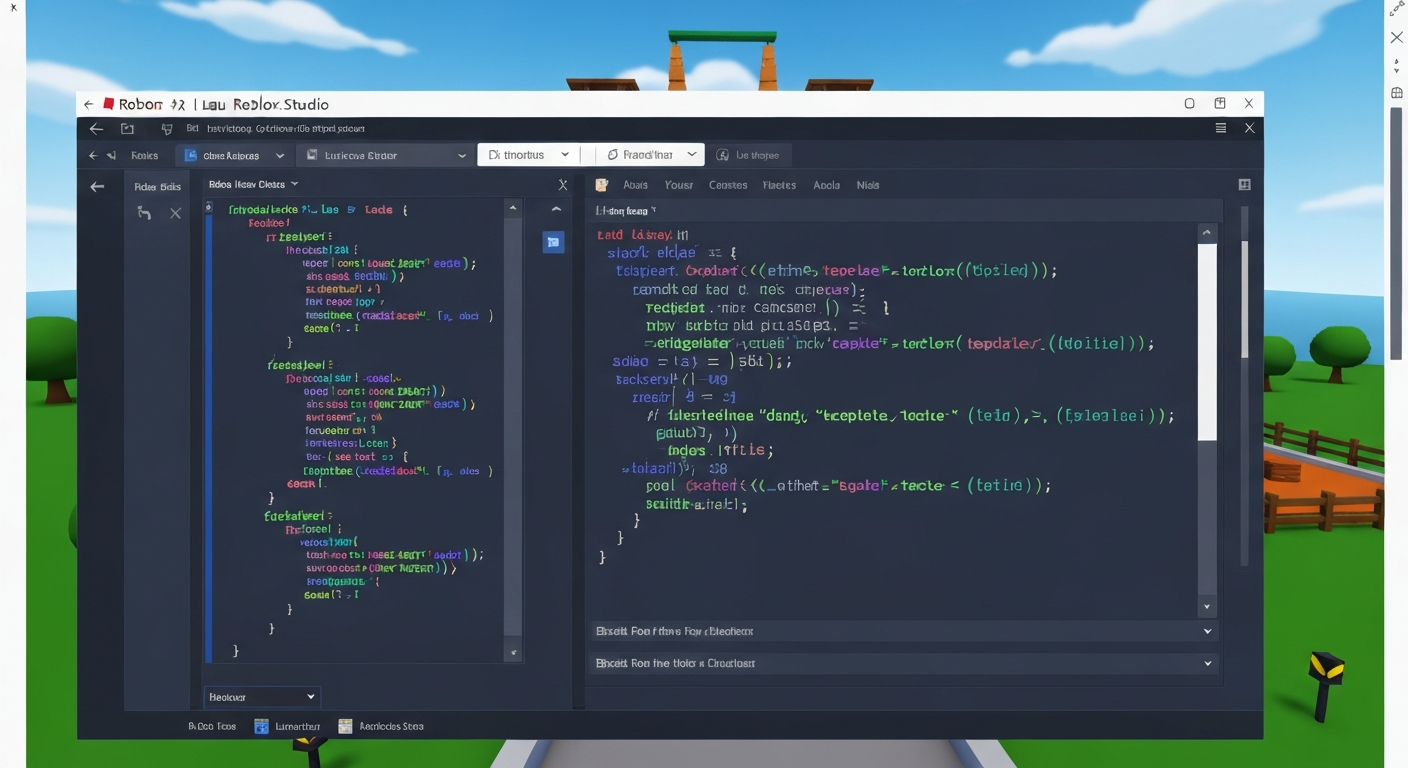Image resolution: width=1408 pixels, height=768 pixels.
Task: Click the up-down arrows icon on the right edge
Action: [x=1397, y=66]
